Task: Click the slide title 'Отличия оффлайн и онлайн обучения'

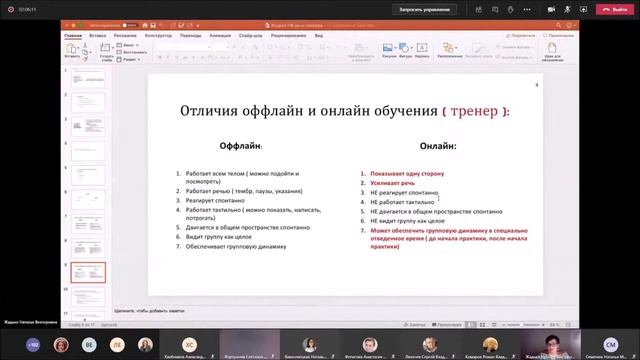Action: pyautogui.click(x=309, y=111)
